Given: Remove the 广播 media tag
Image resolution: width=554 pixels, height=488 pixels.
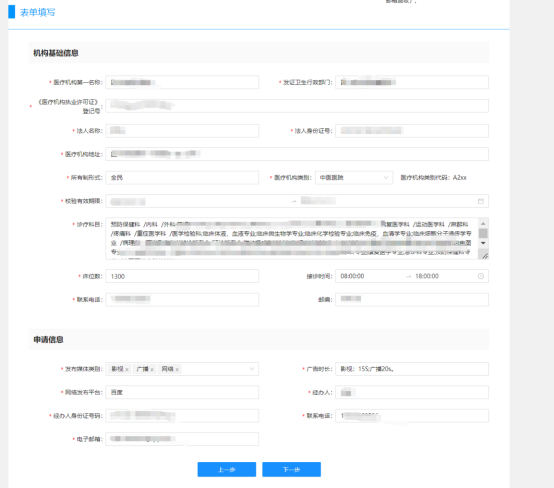Looking at the screenshot, I should [152, 369].
